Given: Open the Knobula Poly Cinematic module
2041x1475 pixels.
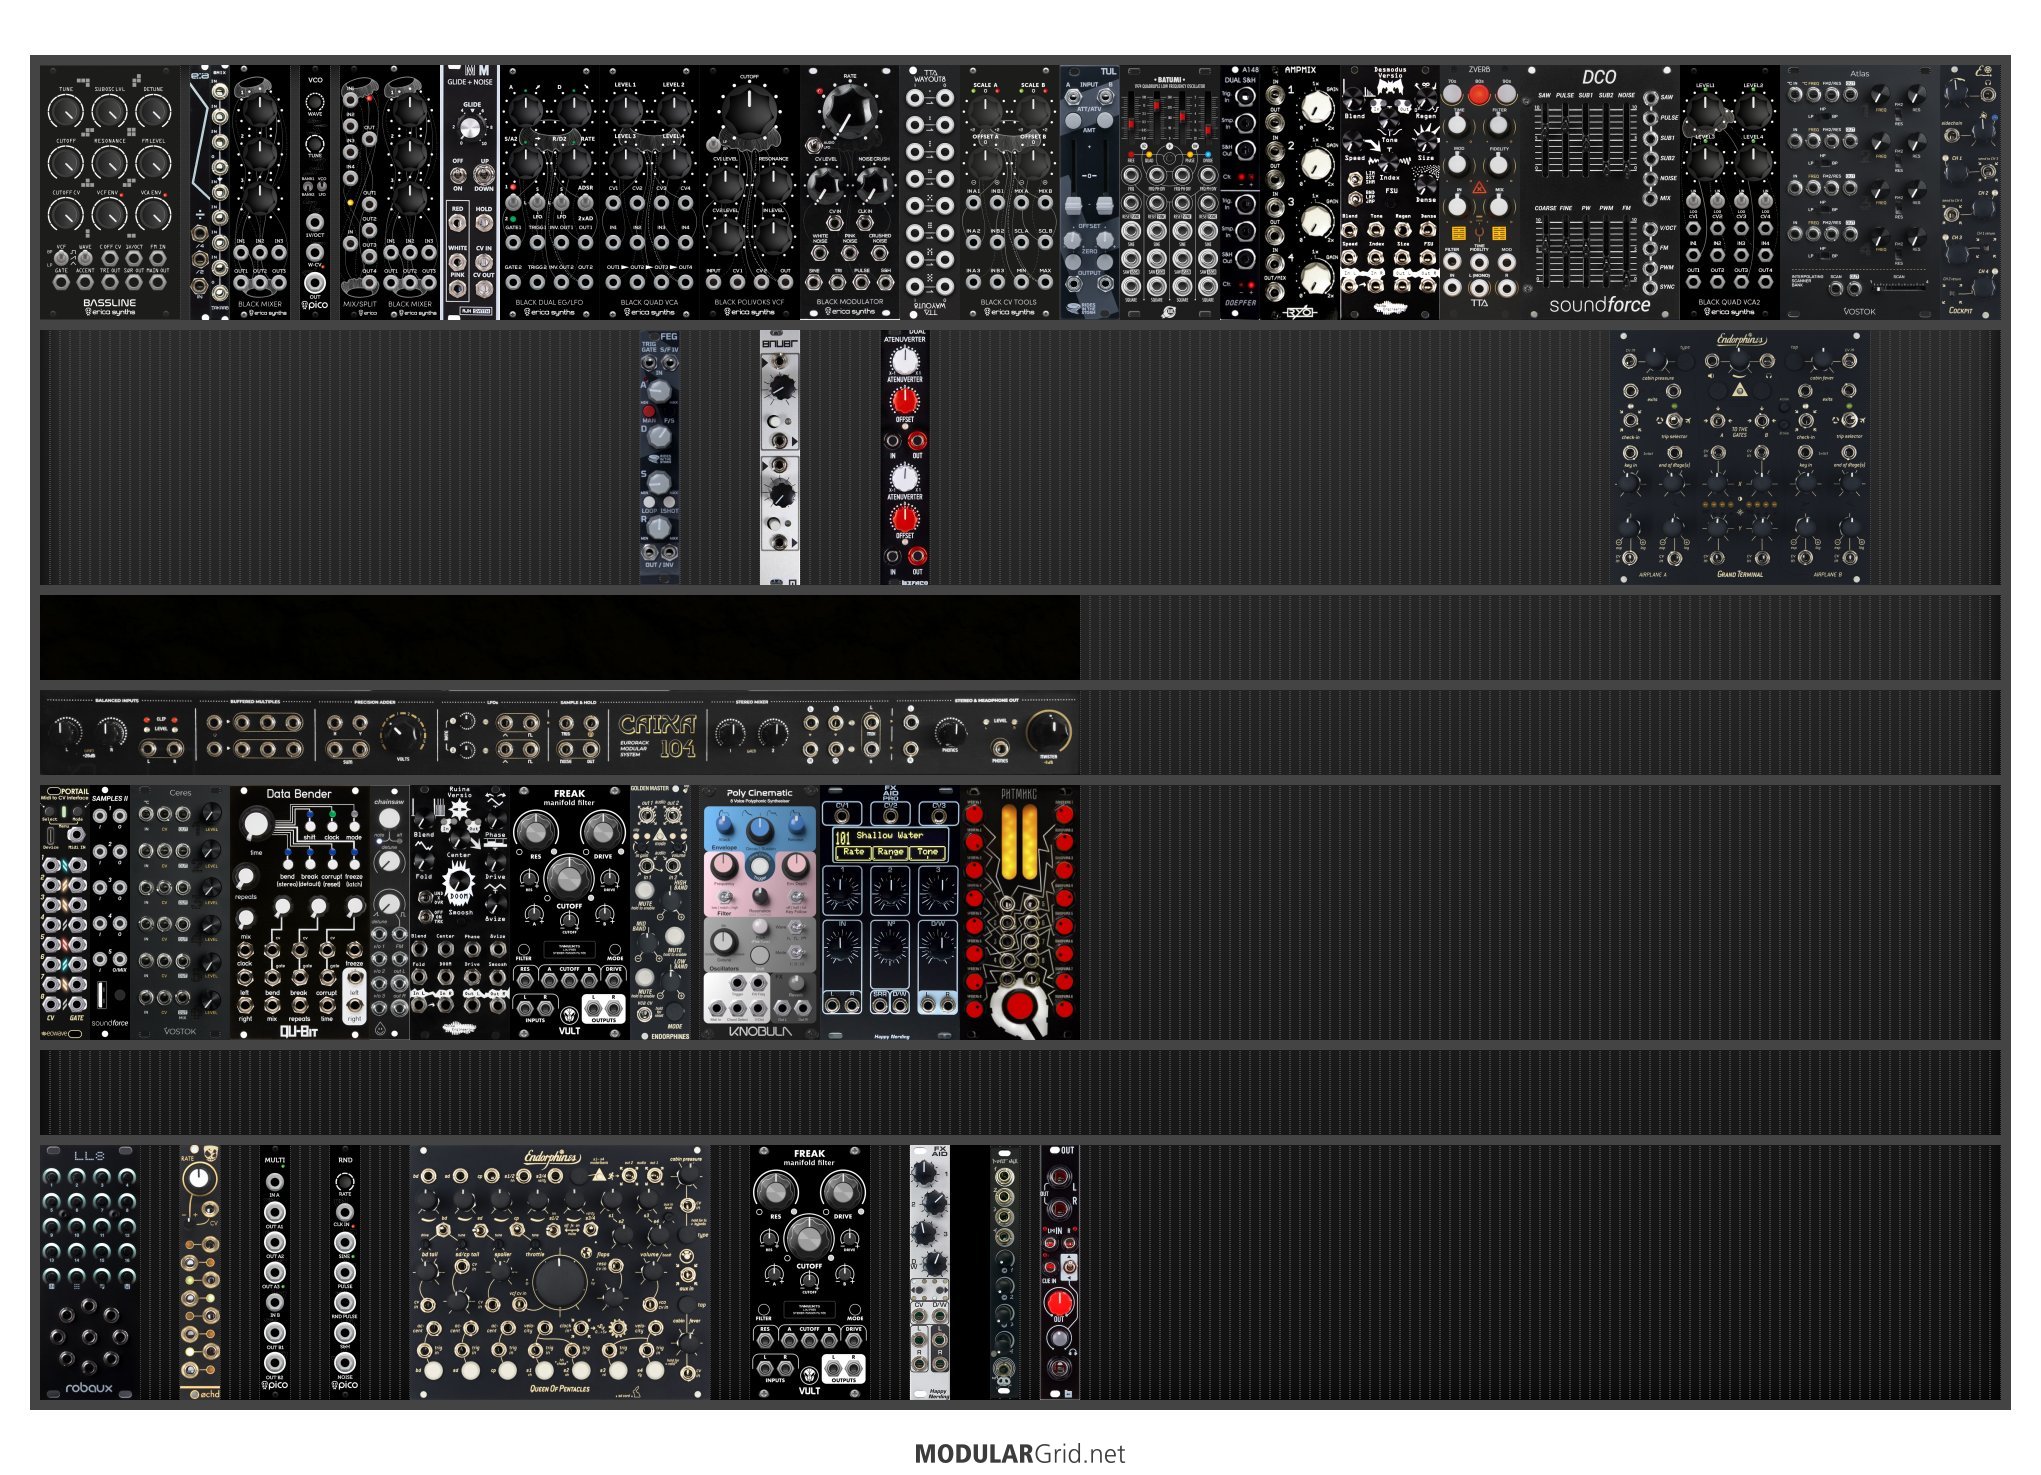Looking at the screenshot, I should (x=760, y=912).
